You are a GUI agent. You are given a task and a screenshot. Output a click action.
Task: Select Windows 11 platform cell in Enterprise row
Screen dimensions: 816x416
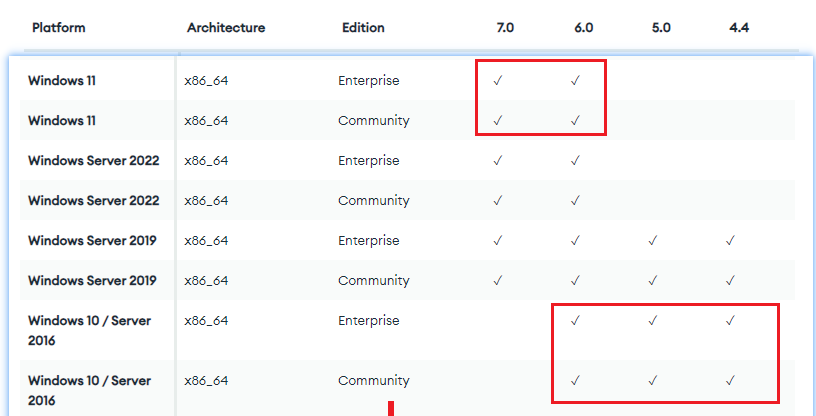[x=62, y=81]
